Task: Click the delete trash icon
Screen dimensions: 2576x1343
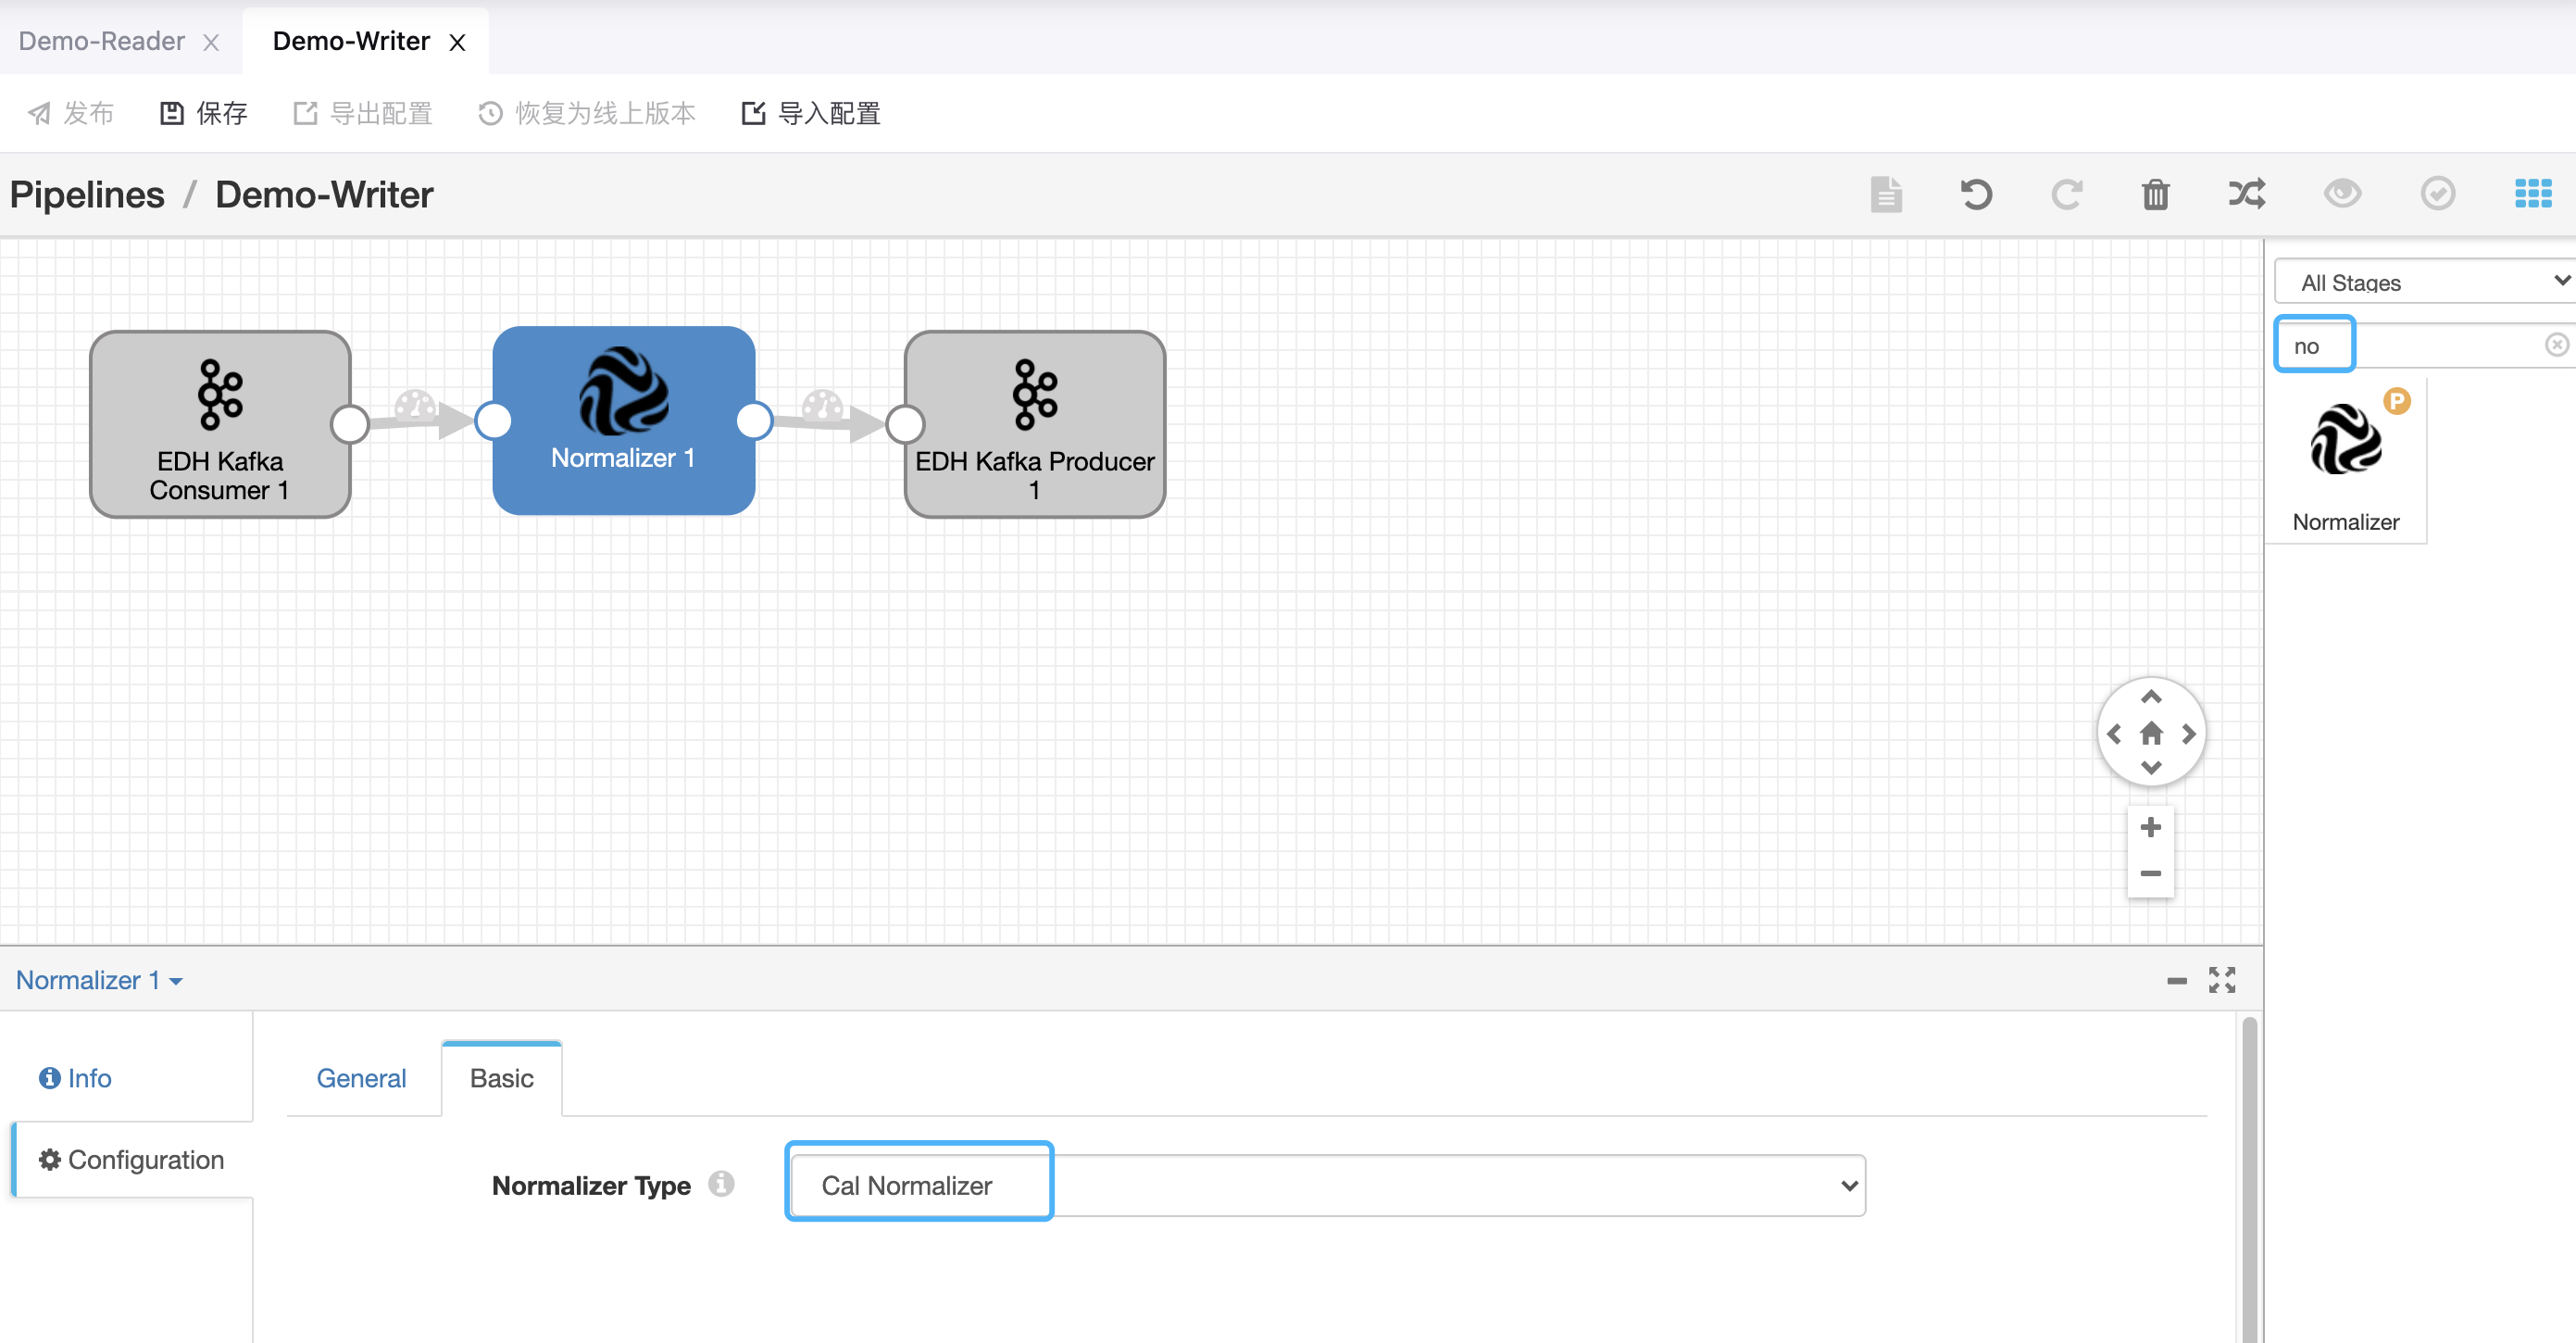Action: tap(2155, 194)
